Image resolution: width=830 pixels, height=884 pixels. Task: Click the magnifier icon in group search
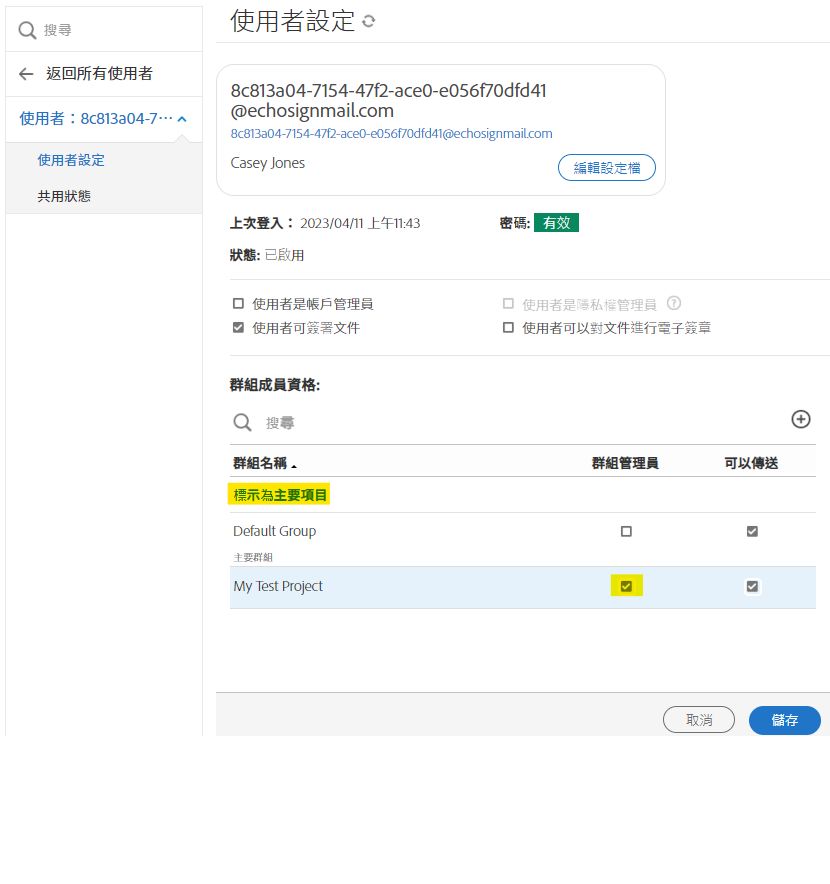(242, 422)
